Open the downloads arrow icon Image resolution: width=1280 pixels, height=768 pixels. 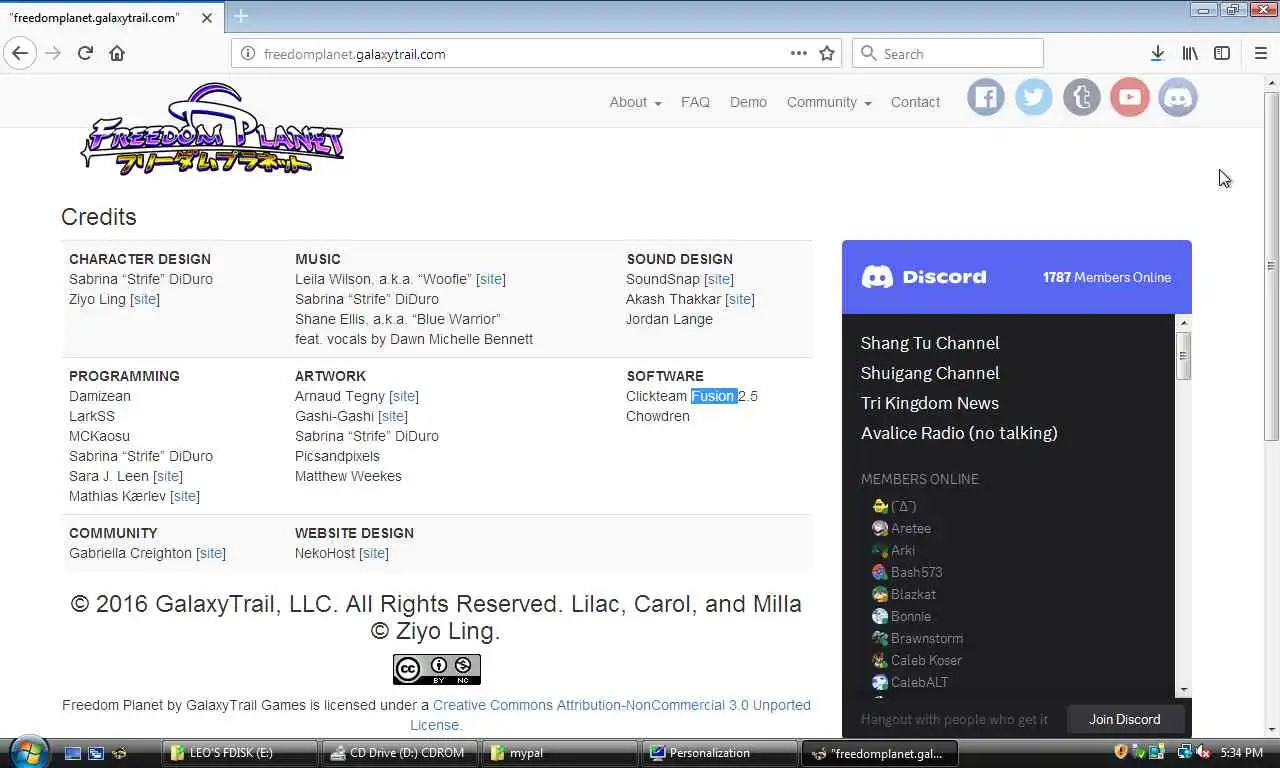pos(1157,53)
